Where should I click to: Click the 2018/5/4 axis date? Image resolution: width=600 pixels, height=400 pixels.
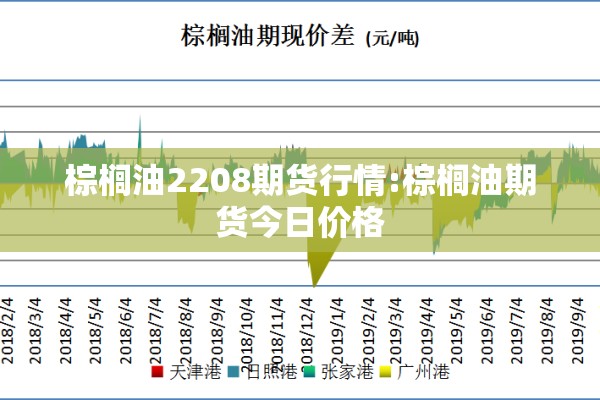pos(95,330)
